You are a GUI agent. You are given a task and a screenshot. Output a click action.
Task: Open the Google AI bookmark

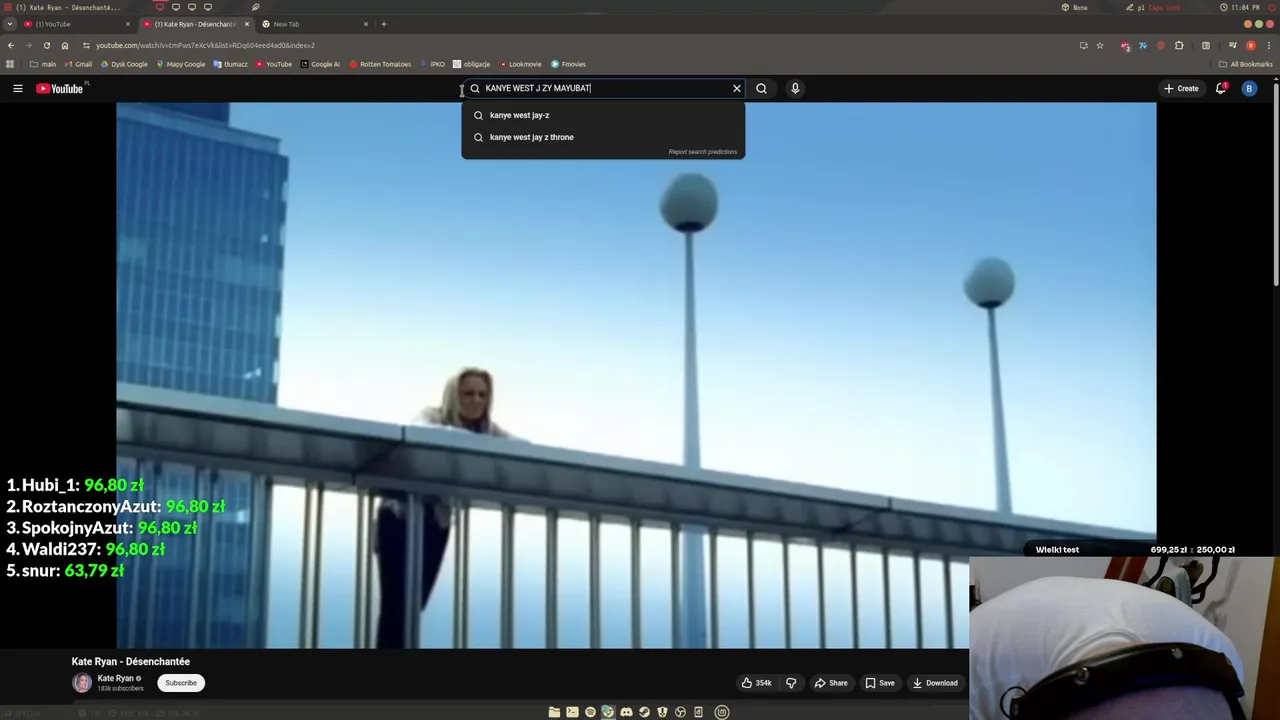(x=320, y=64)
